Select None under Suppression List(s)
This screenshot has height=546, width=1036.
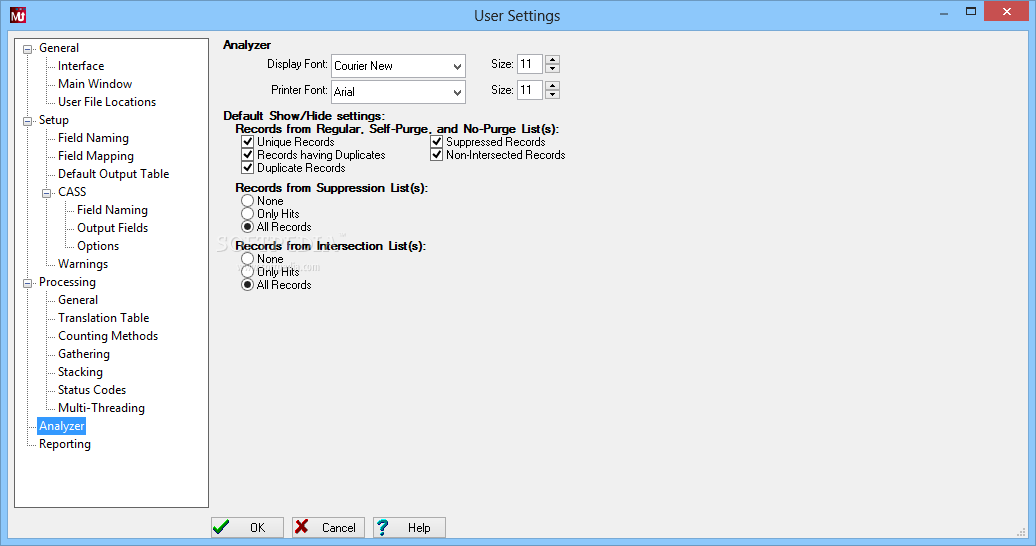(x=247, y=200)
